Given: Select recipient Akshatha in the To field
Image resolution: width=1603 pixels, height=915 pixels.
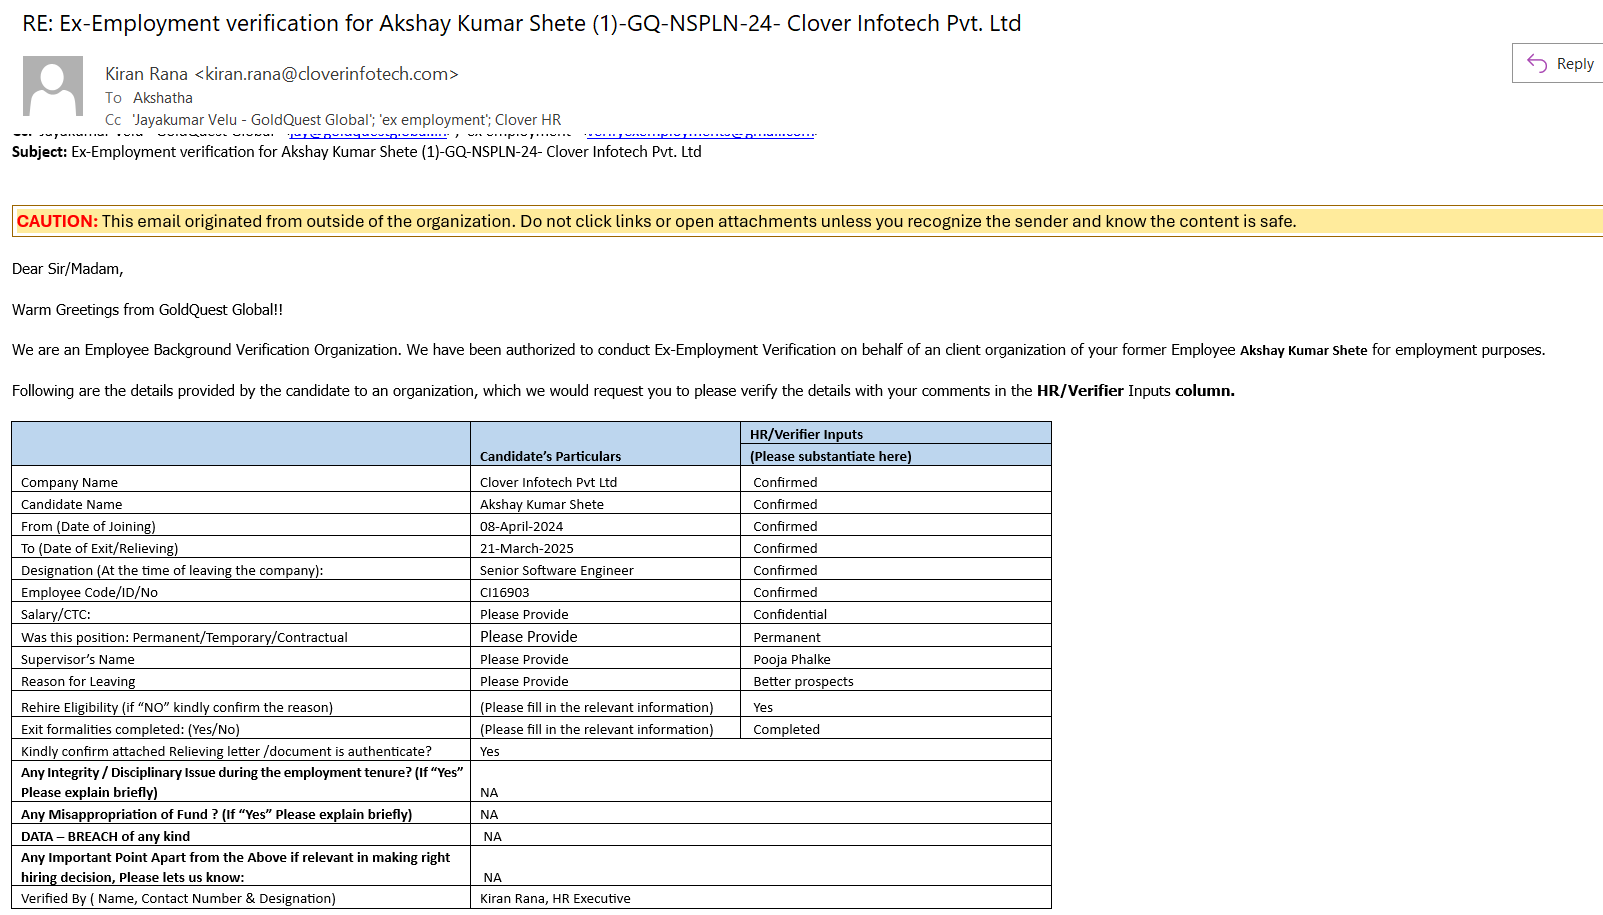Looking at the screenshot, I should pos(163,98).
